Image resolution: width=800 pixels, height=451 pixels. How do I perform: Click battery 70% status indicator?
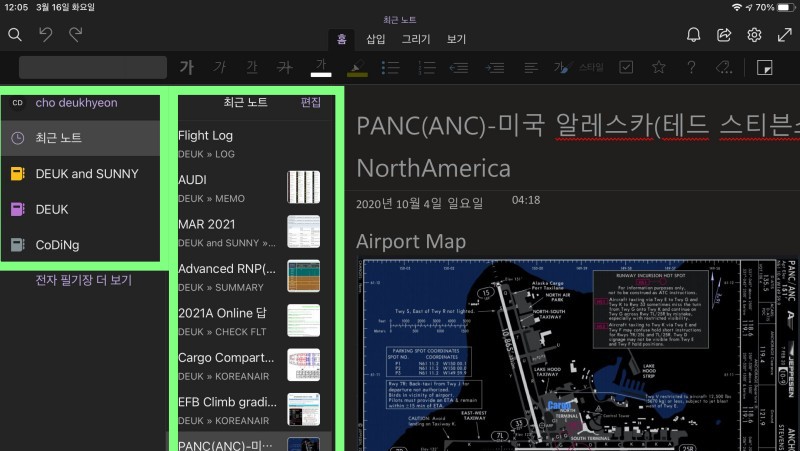point(773,7)
